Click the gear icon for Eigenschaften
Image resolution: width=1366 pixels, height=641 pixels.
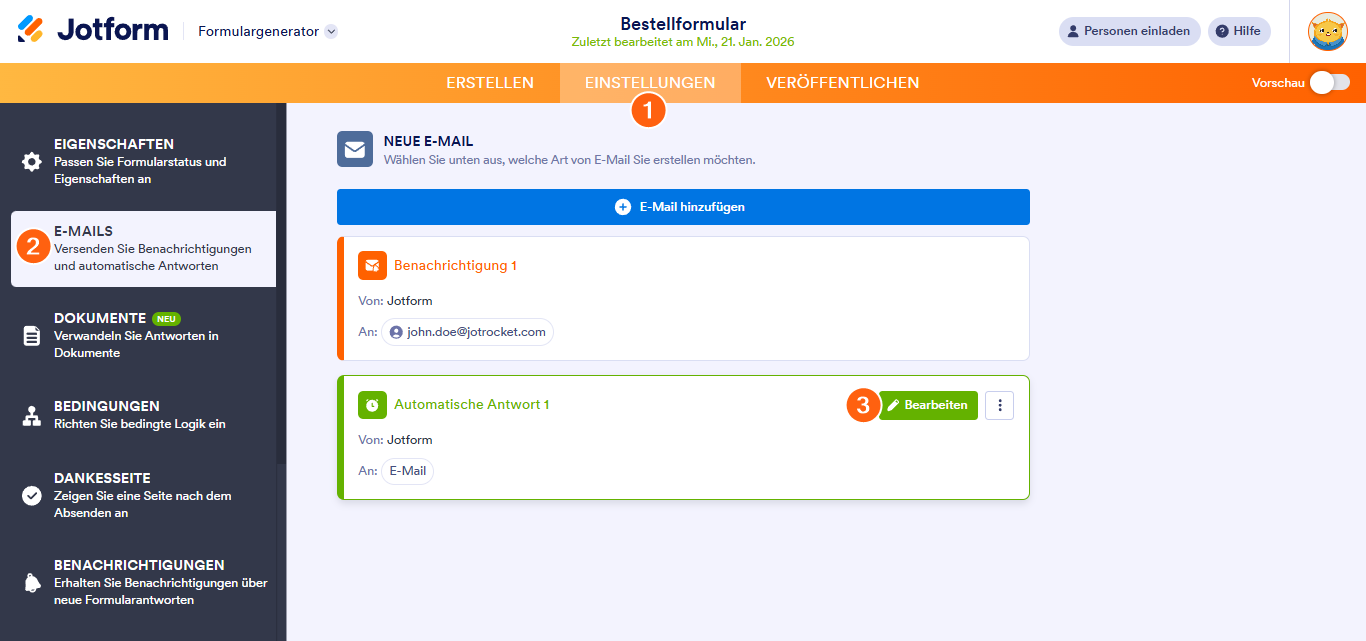(32, 162)
